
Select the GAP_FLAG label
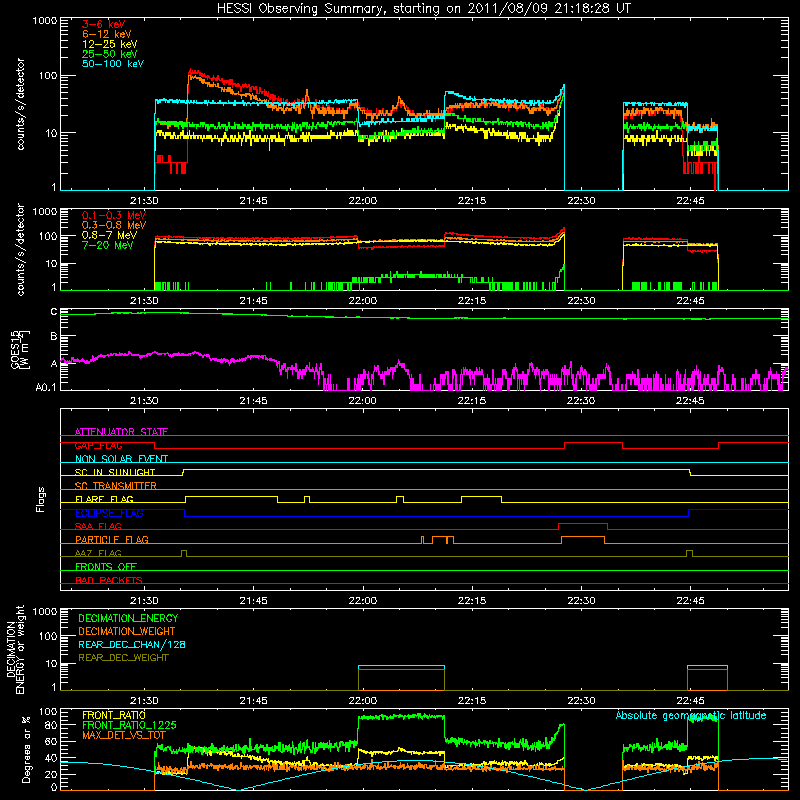click(98, 445)
